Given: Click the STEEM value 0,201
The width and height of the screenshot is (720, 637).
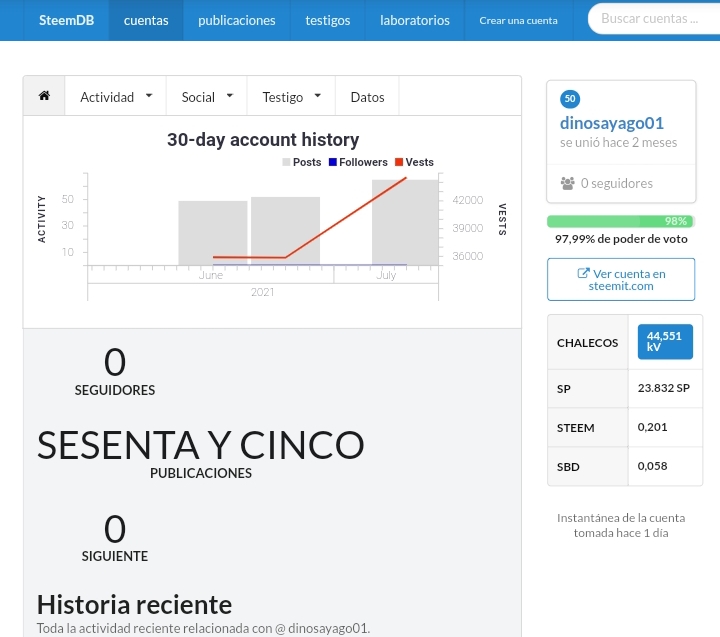Looking at the screenshot, I should click(652, 427).
